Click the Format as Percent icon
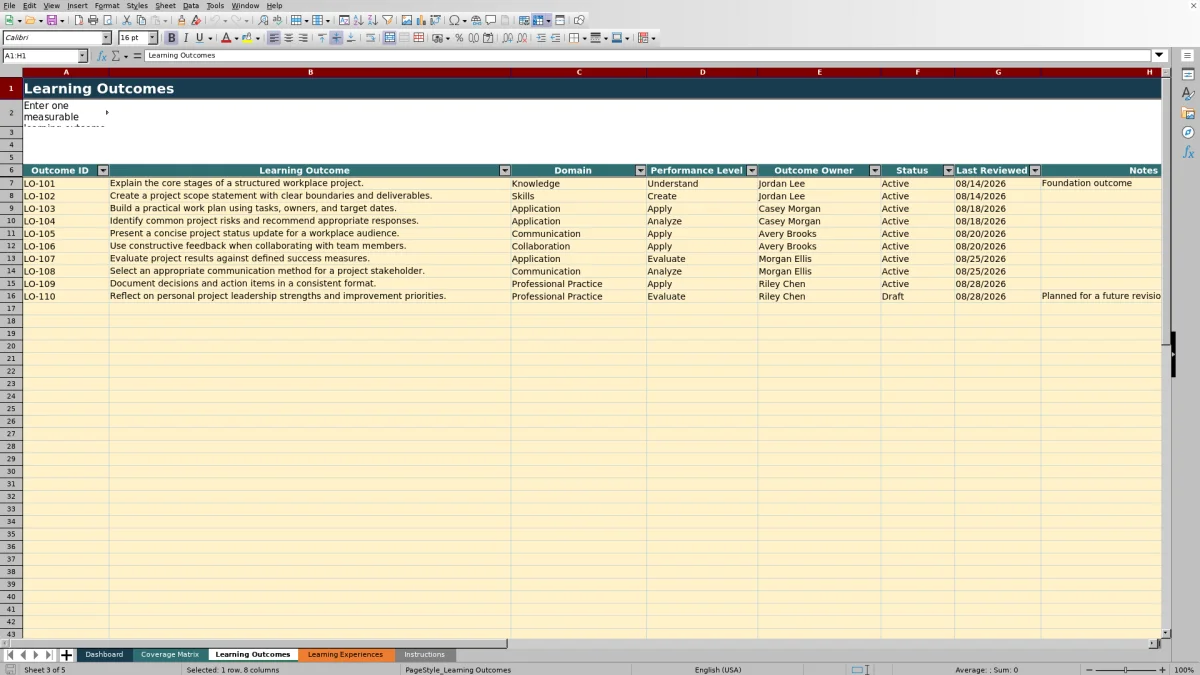 (x=459, y=38)
